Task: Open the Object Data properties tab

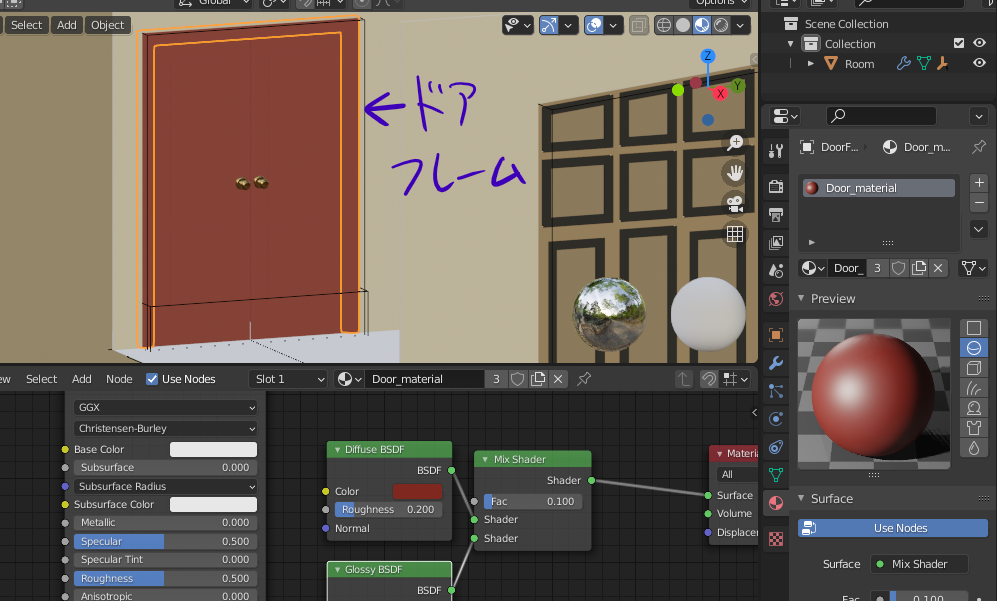Action: [x=776, y=475]
